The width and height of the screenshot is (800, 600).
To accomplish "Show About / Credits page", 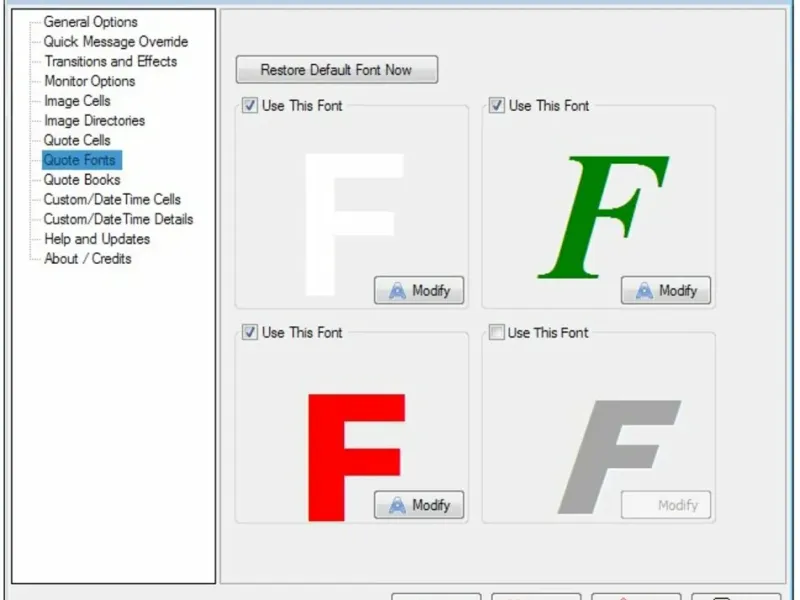I will 88,259.
